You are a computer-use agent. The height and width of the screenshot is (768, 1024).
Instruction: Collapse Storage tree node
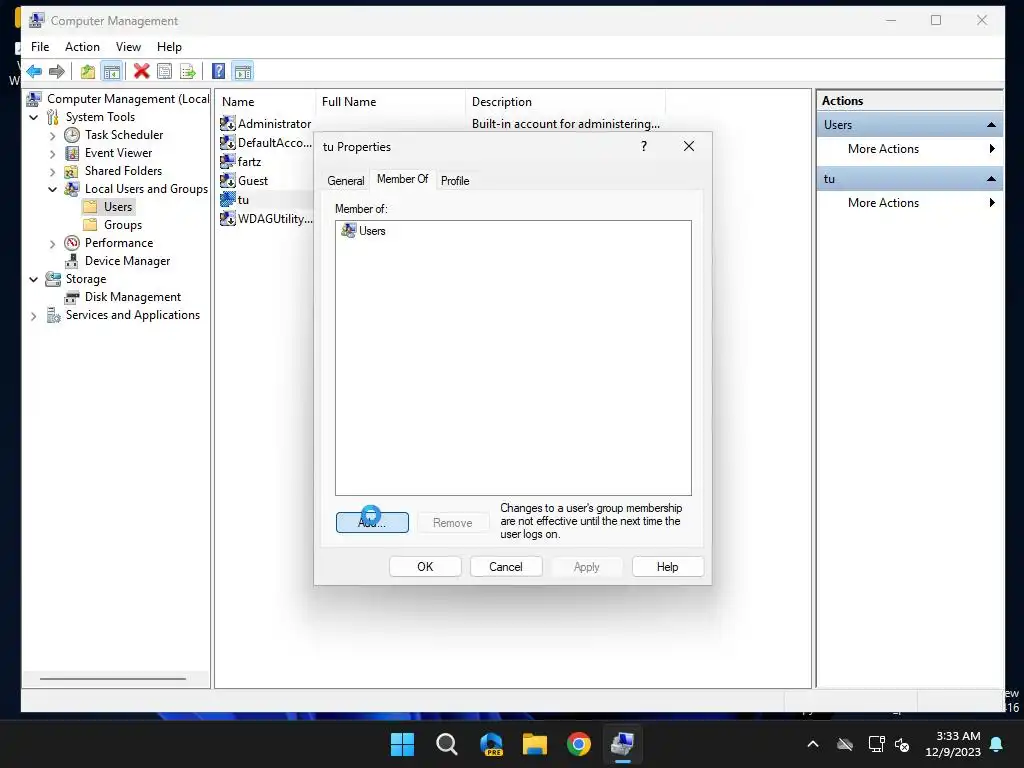34,280
